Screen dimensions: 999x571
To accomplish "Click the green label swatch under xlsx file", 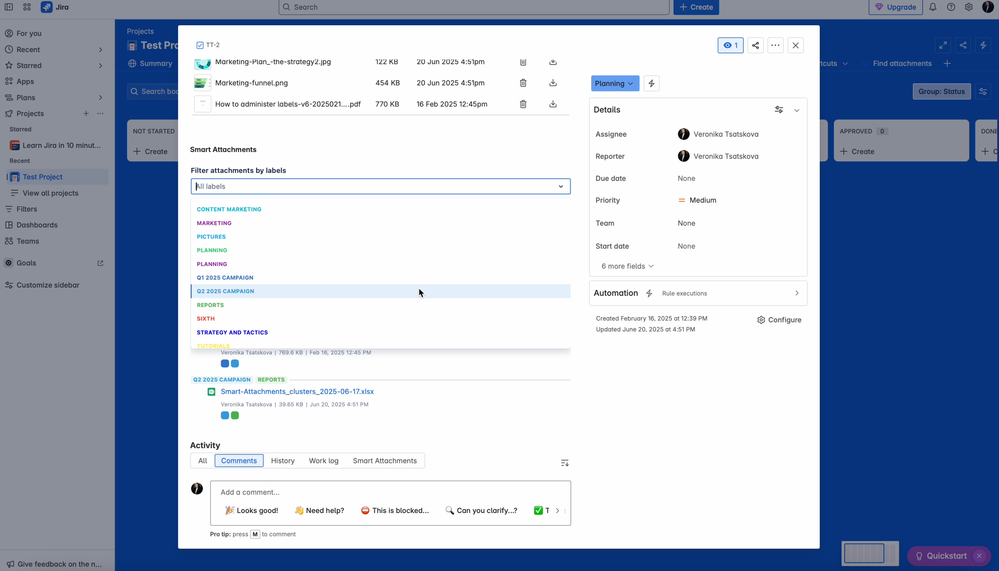I will tap(235, 416).
